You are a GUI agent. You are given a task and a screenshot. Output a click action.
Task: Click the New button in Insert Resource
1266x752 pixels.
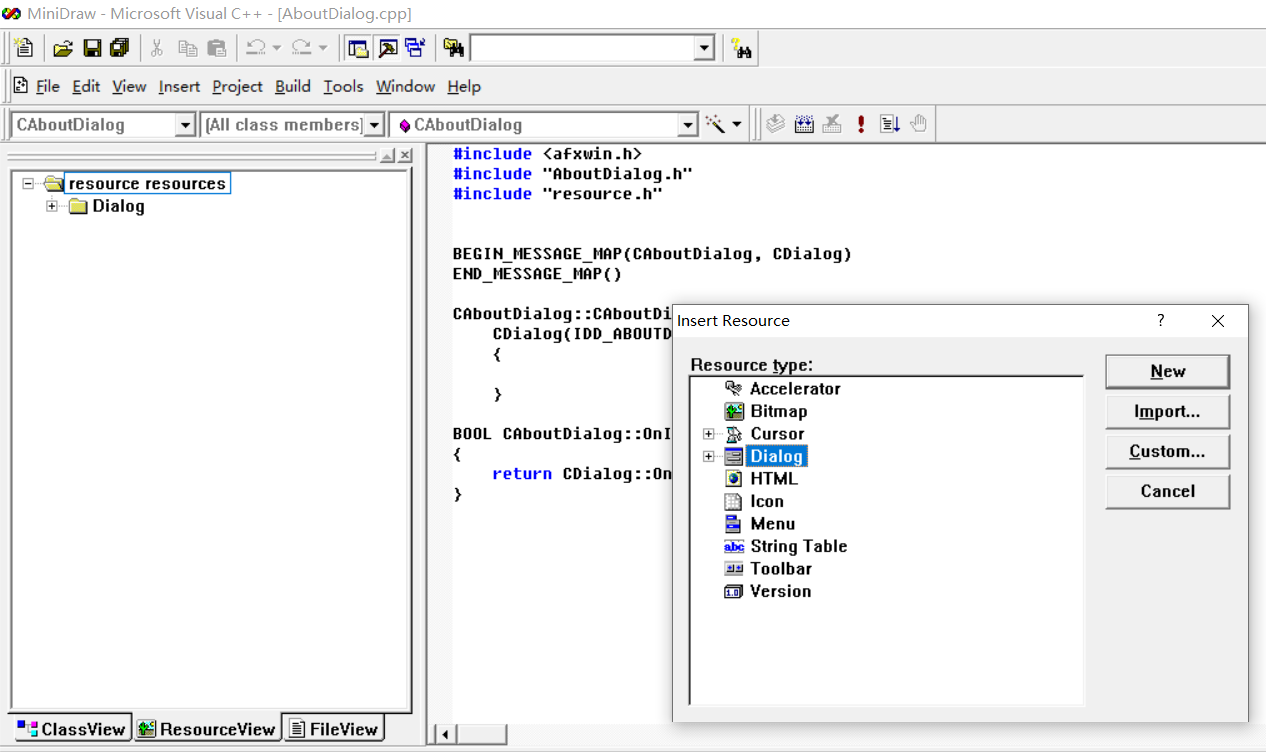tap(1167, 371)
